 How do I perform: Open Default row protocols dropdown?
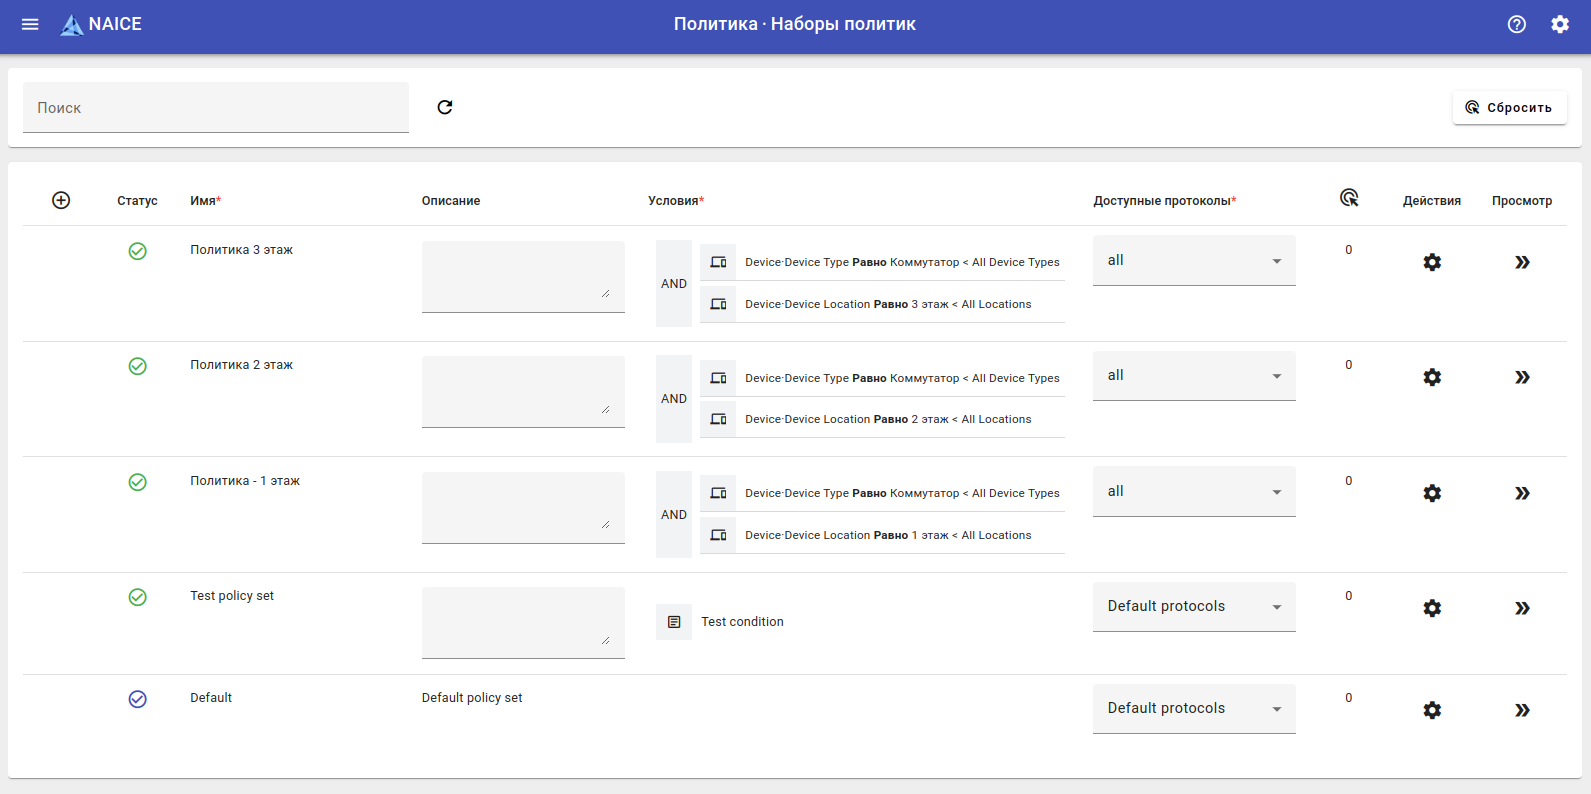1194,709
